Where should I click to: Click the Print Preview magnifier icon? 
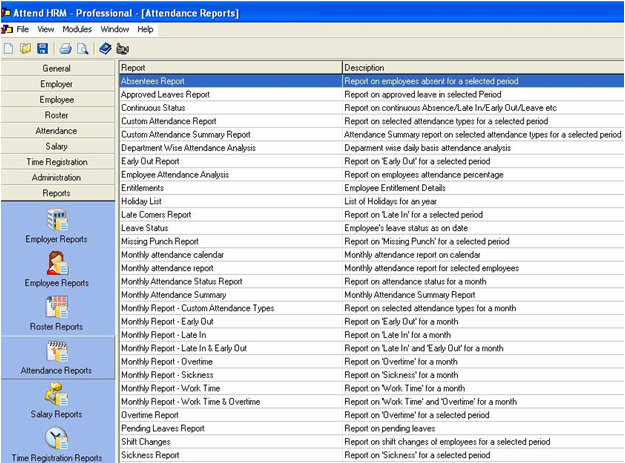pos(83,49)
